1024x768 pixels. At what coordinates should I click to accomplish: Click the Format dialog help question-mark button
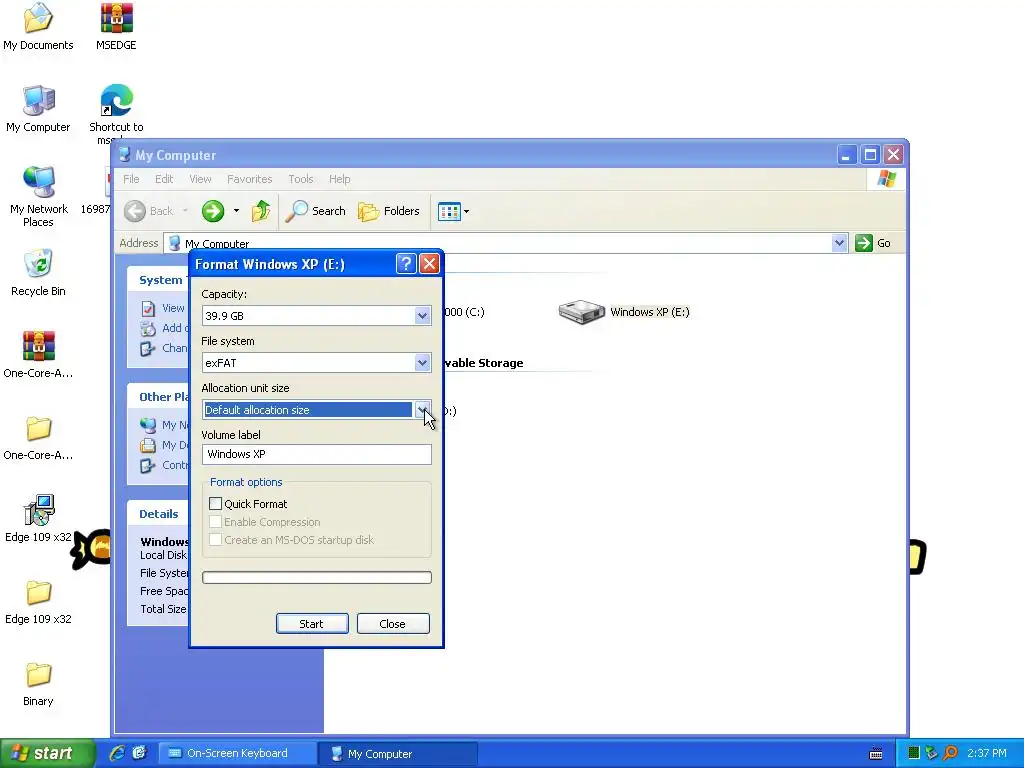(x=406, y=264)
